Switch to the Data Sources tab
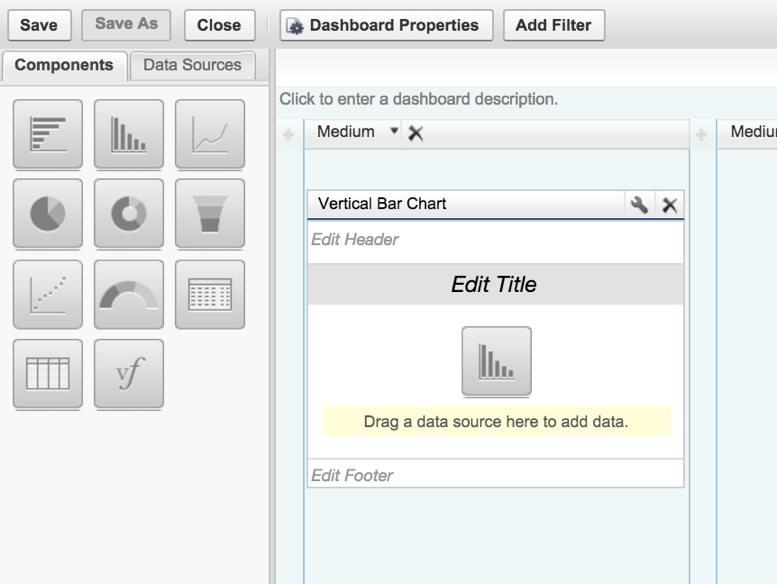 coord(192,65)
